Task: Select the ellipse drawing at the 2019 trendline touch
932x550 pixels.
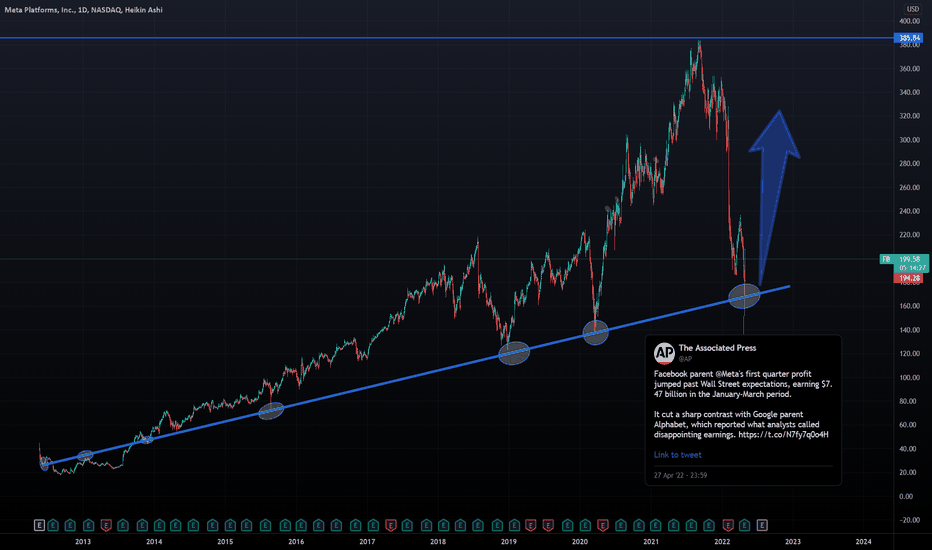Action: coord(514,353)
